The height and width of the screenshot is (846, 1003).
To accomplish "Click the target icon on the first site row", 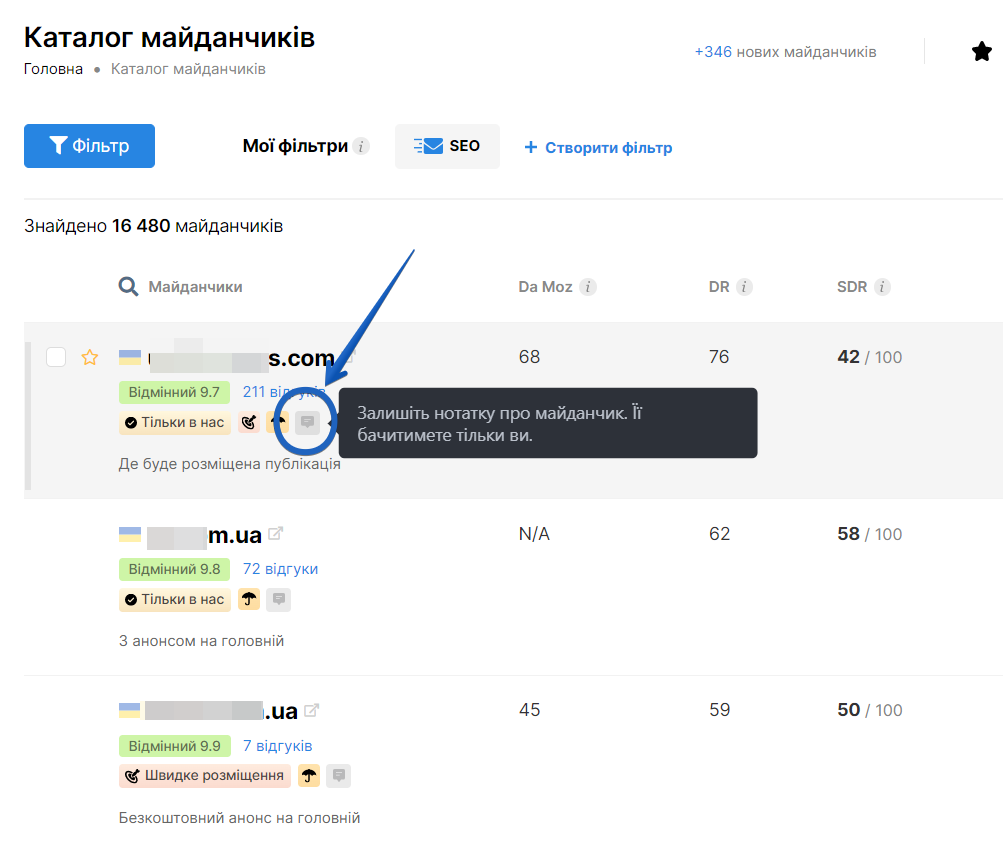I will click(249, 423).
